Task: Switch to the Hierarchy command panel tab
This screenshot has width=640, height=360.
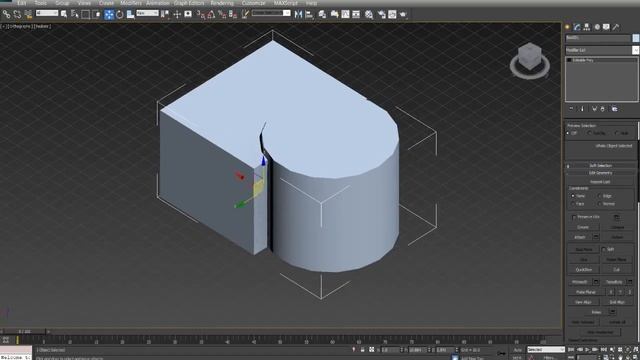Action: tap(587, 27)
